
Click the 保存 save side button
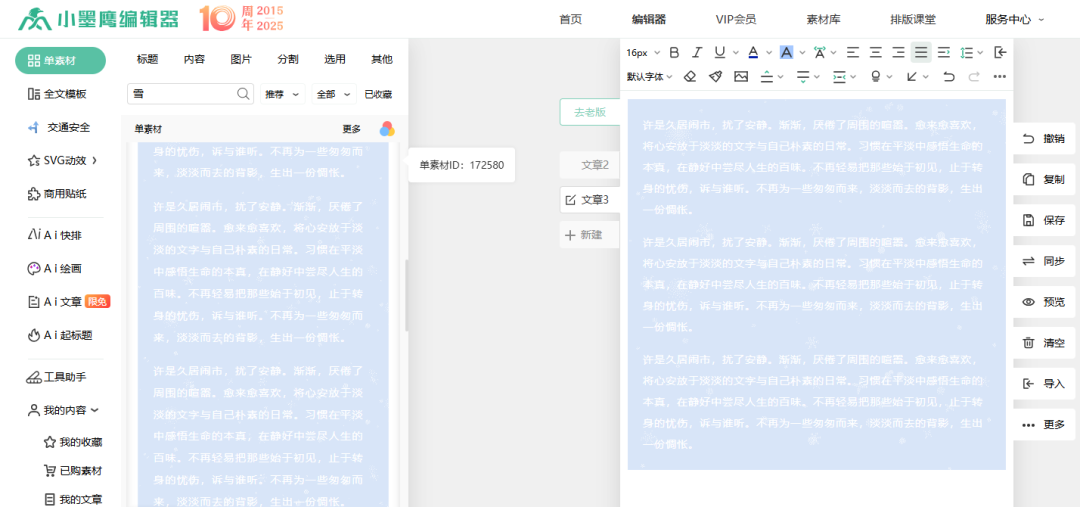pyautogui.click(x=1044, y=220)
